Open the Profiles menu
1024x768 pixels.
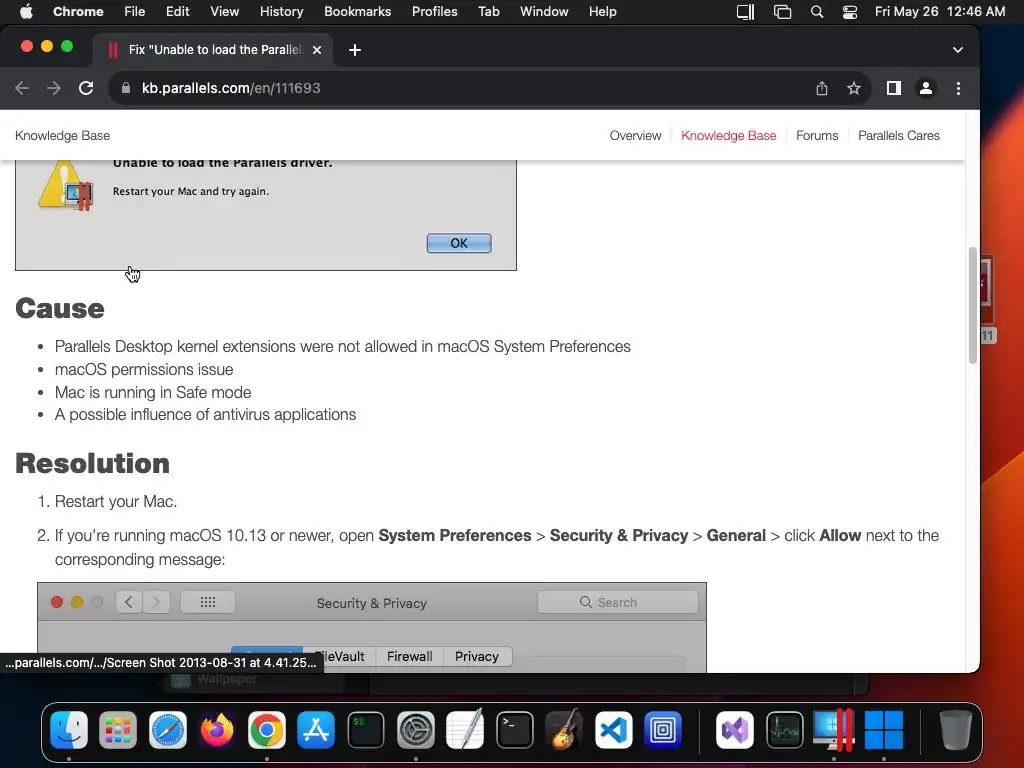[x=434, y=12]
